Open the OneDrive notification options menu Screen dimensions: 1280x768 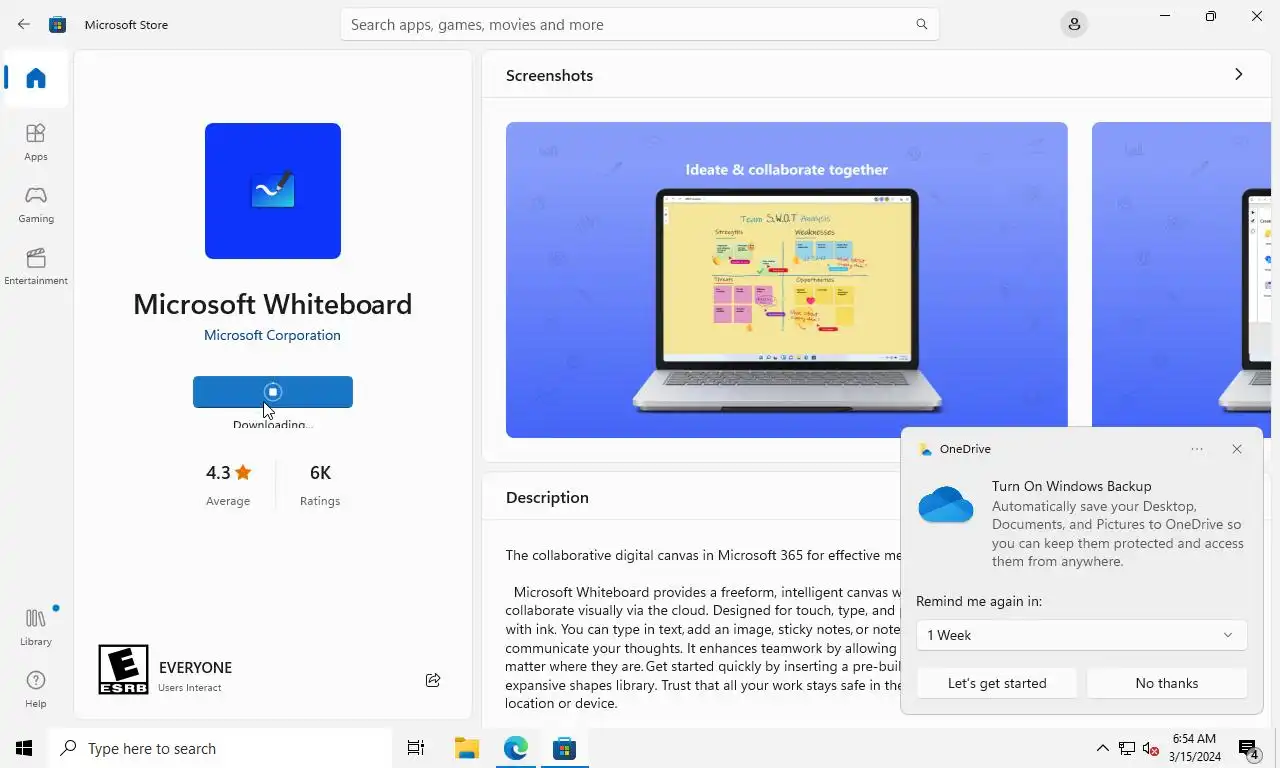(1197, 449)
